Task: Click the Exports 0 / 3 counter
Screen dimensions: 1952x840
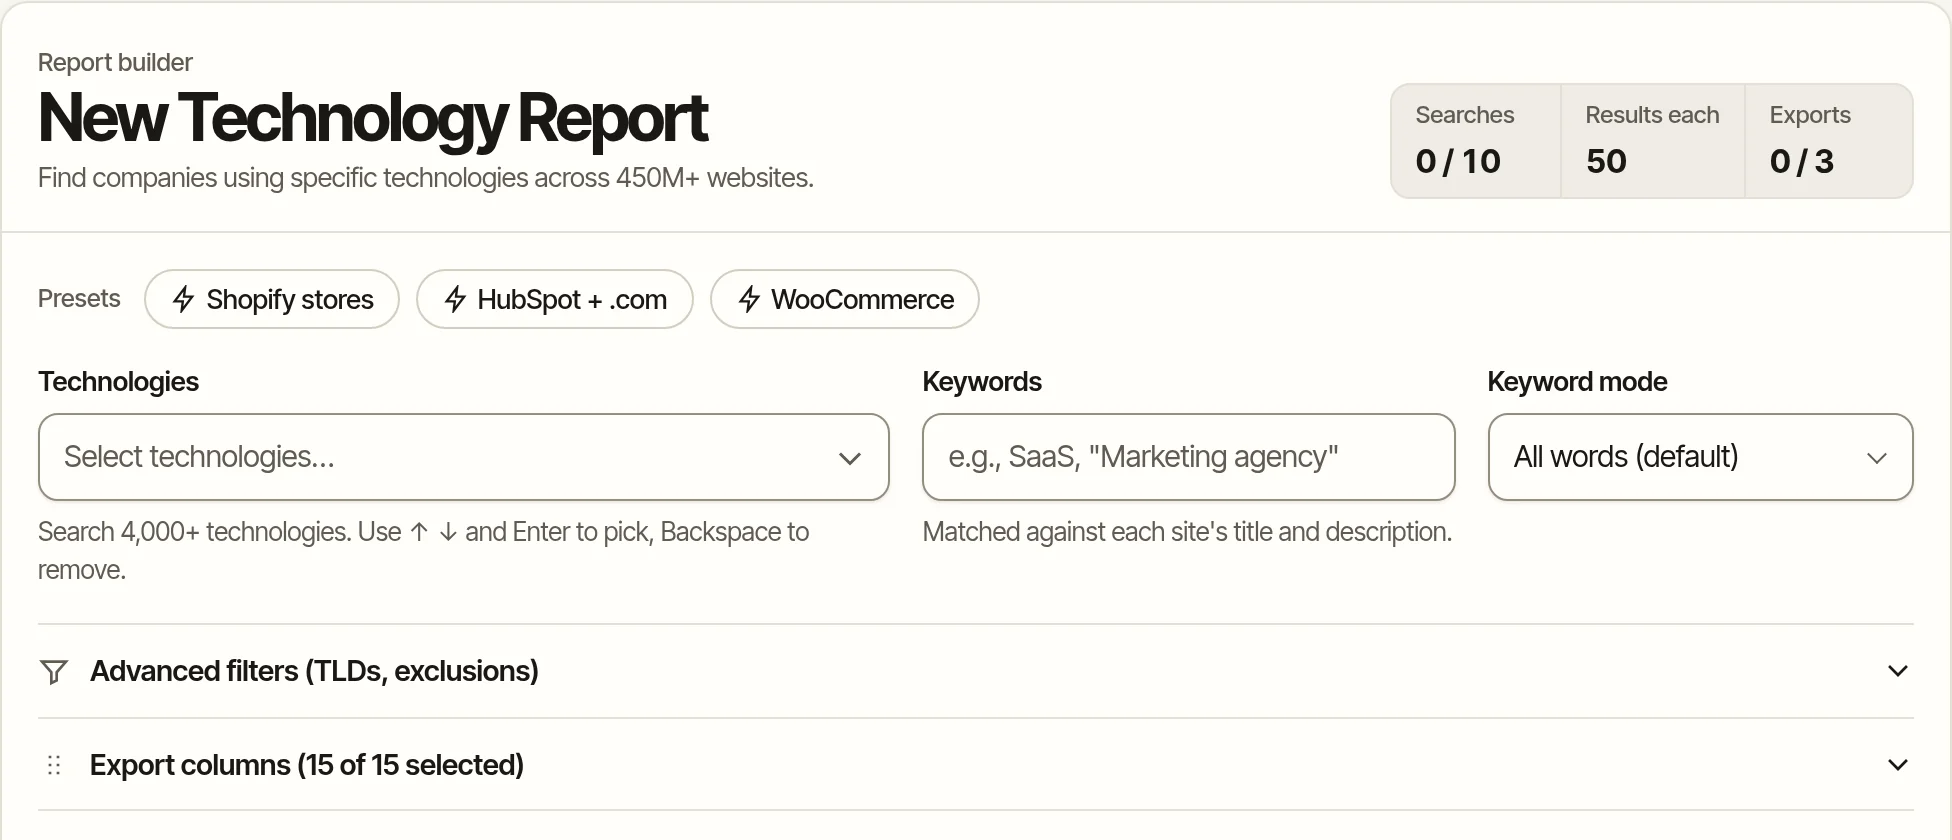Action: pyautogui.click(x=1829, y=141)
